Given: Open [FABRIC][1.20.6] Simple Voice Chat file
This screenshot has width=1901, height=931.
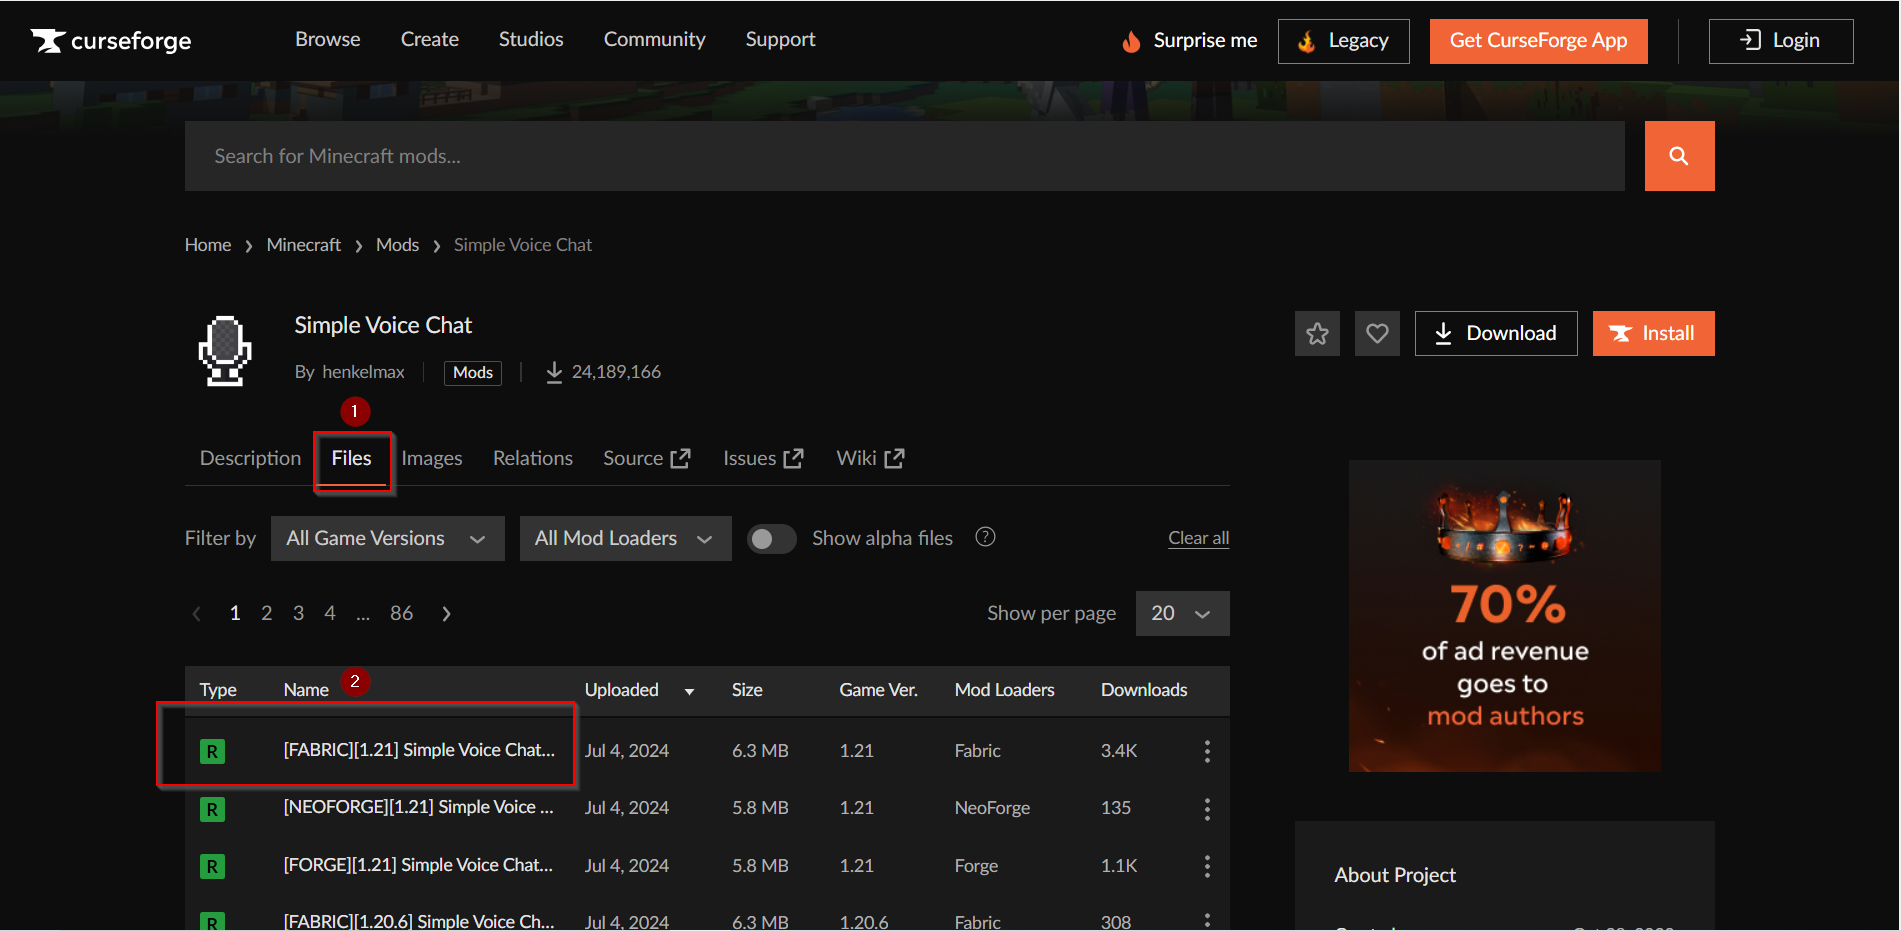Looking at the screenshot, I should click(x=419, y=921).
